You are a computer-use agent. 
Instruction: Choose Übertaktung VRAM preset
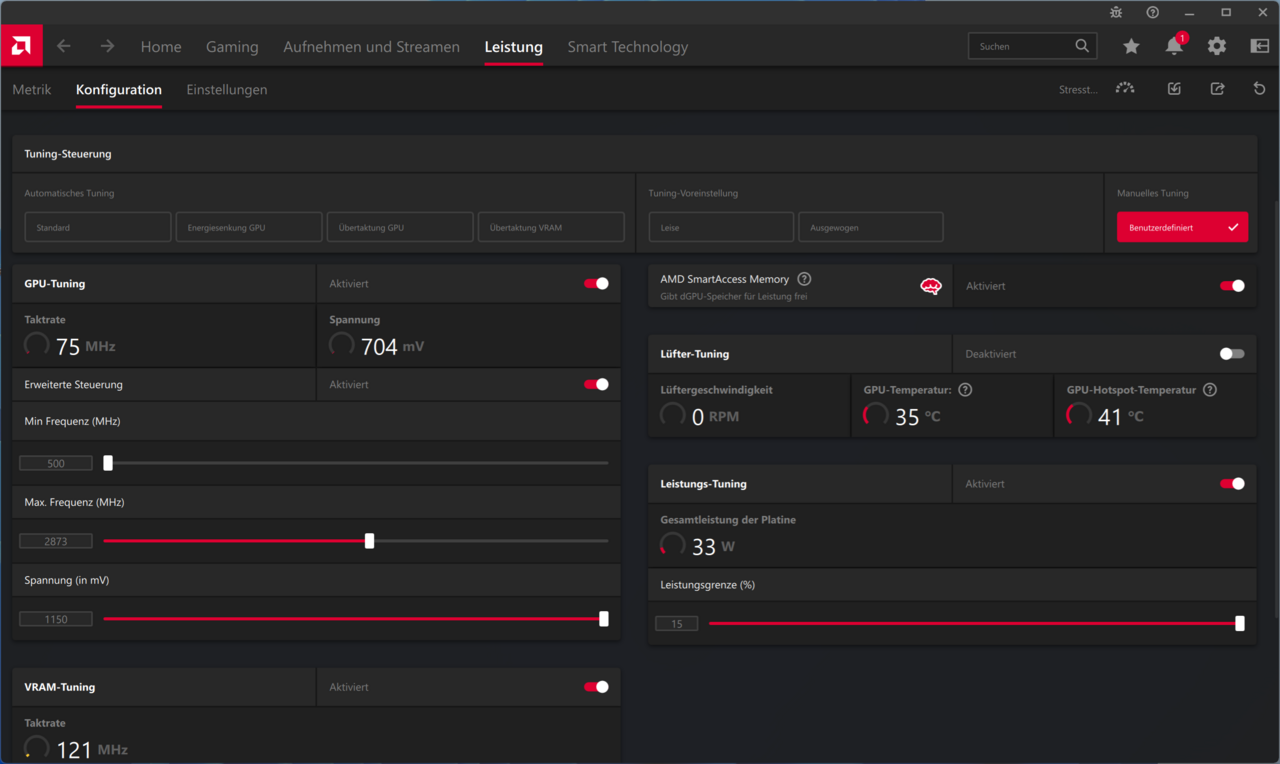tap(551, 227)
